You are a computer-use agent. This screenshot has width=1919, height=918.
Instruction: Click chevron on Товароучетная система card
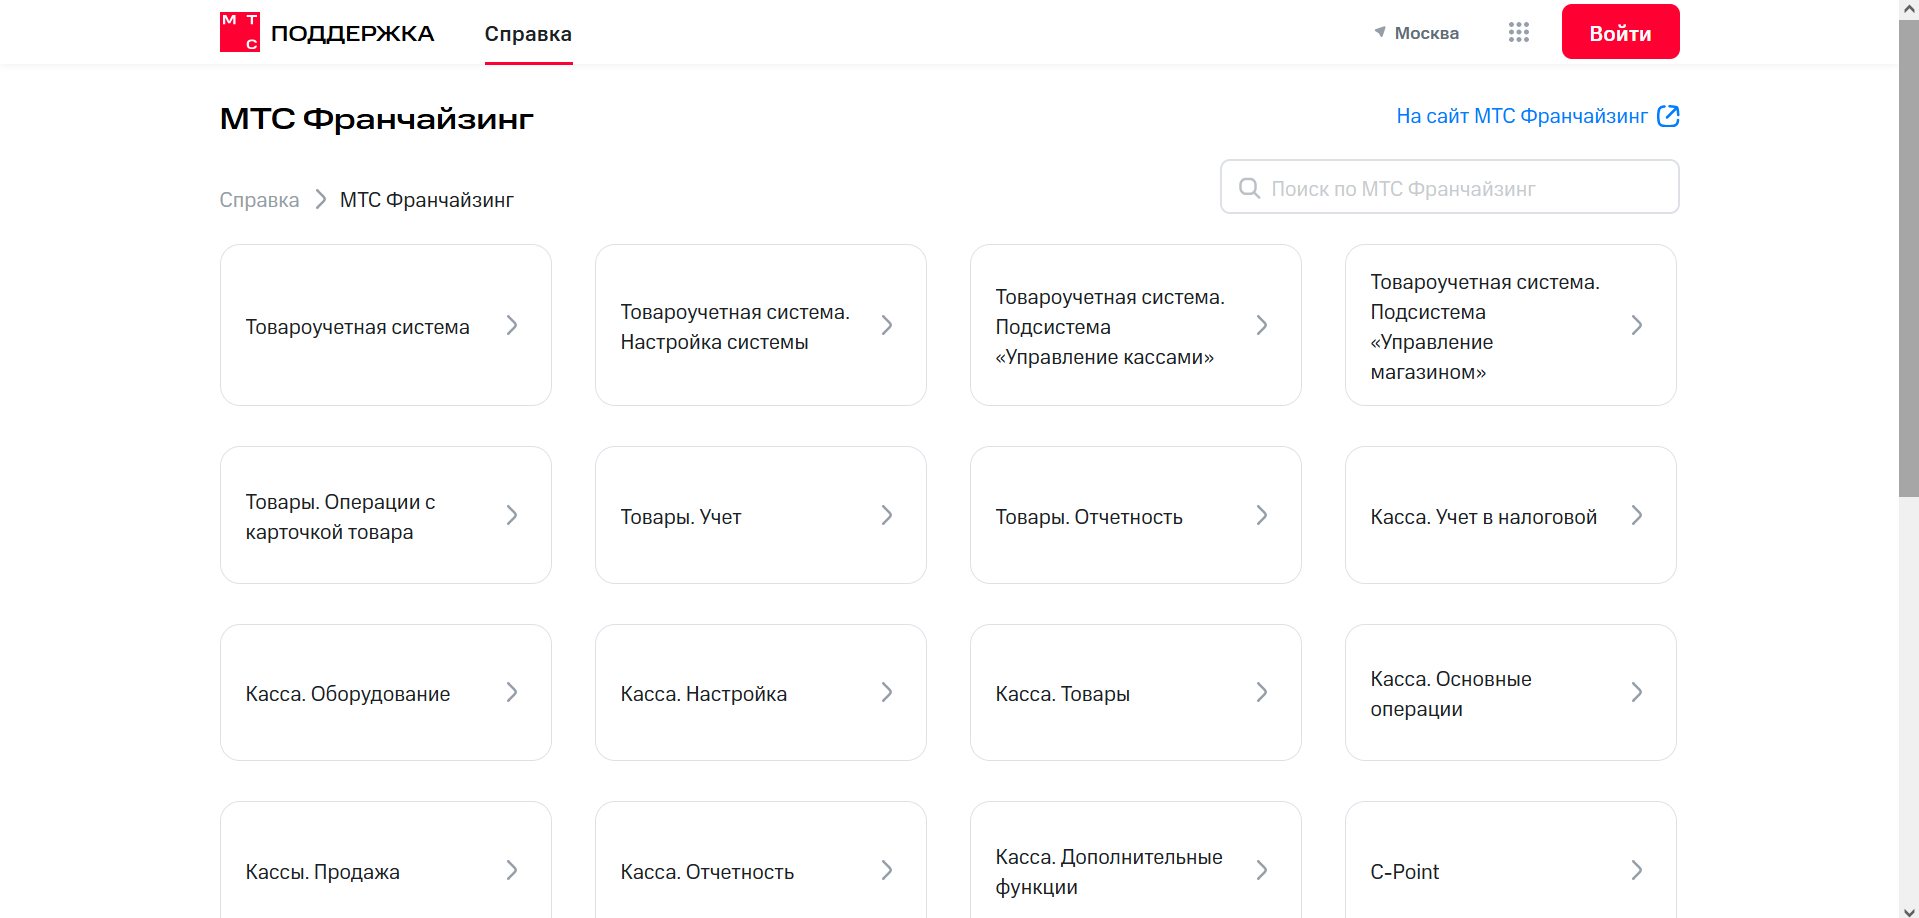(512, 325)
